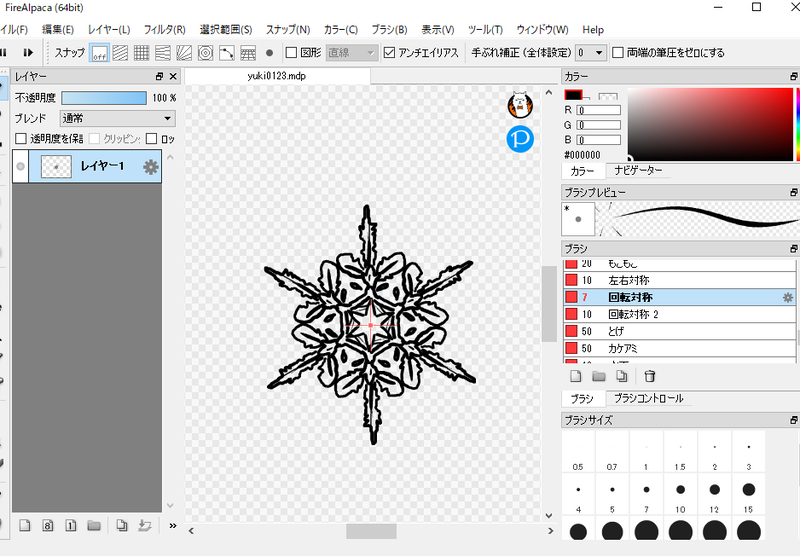Image resolution: width=800 pixels, height=556 pixels.
Task: Float the レイヤー panel
Action: 160,76
